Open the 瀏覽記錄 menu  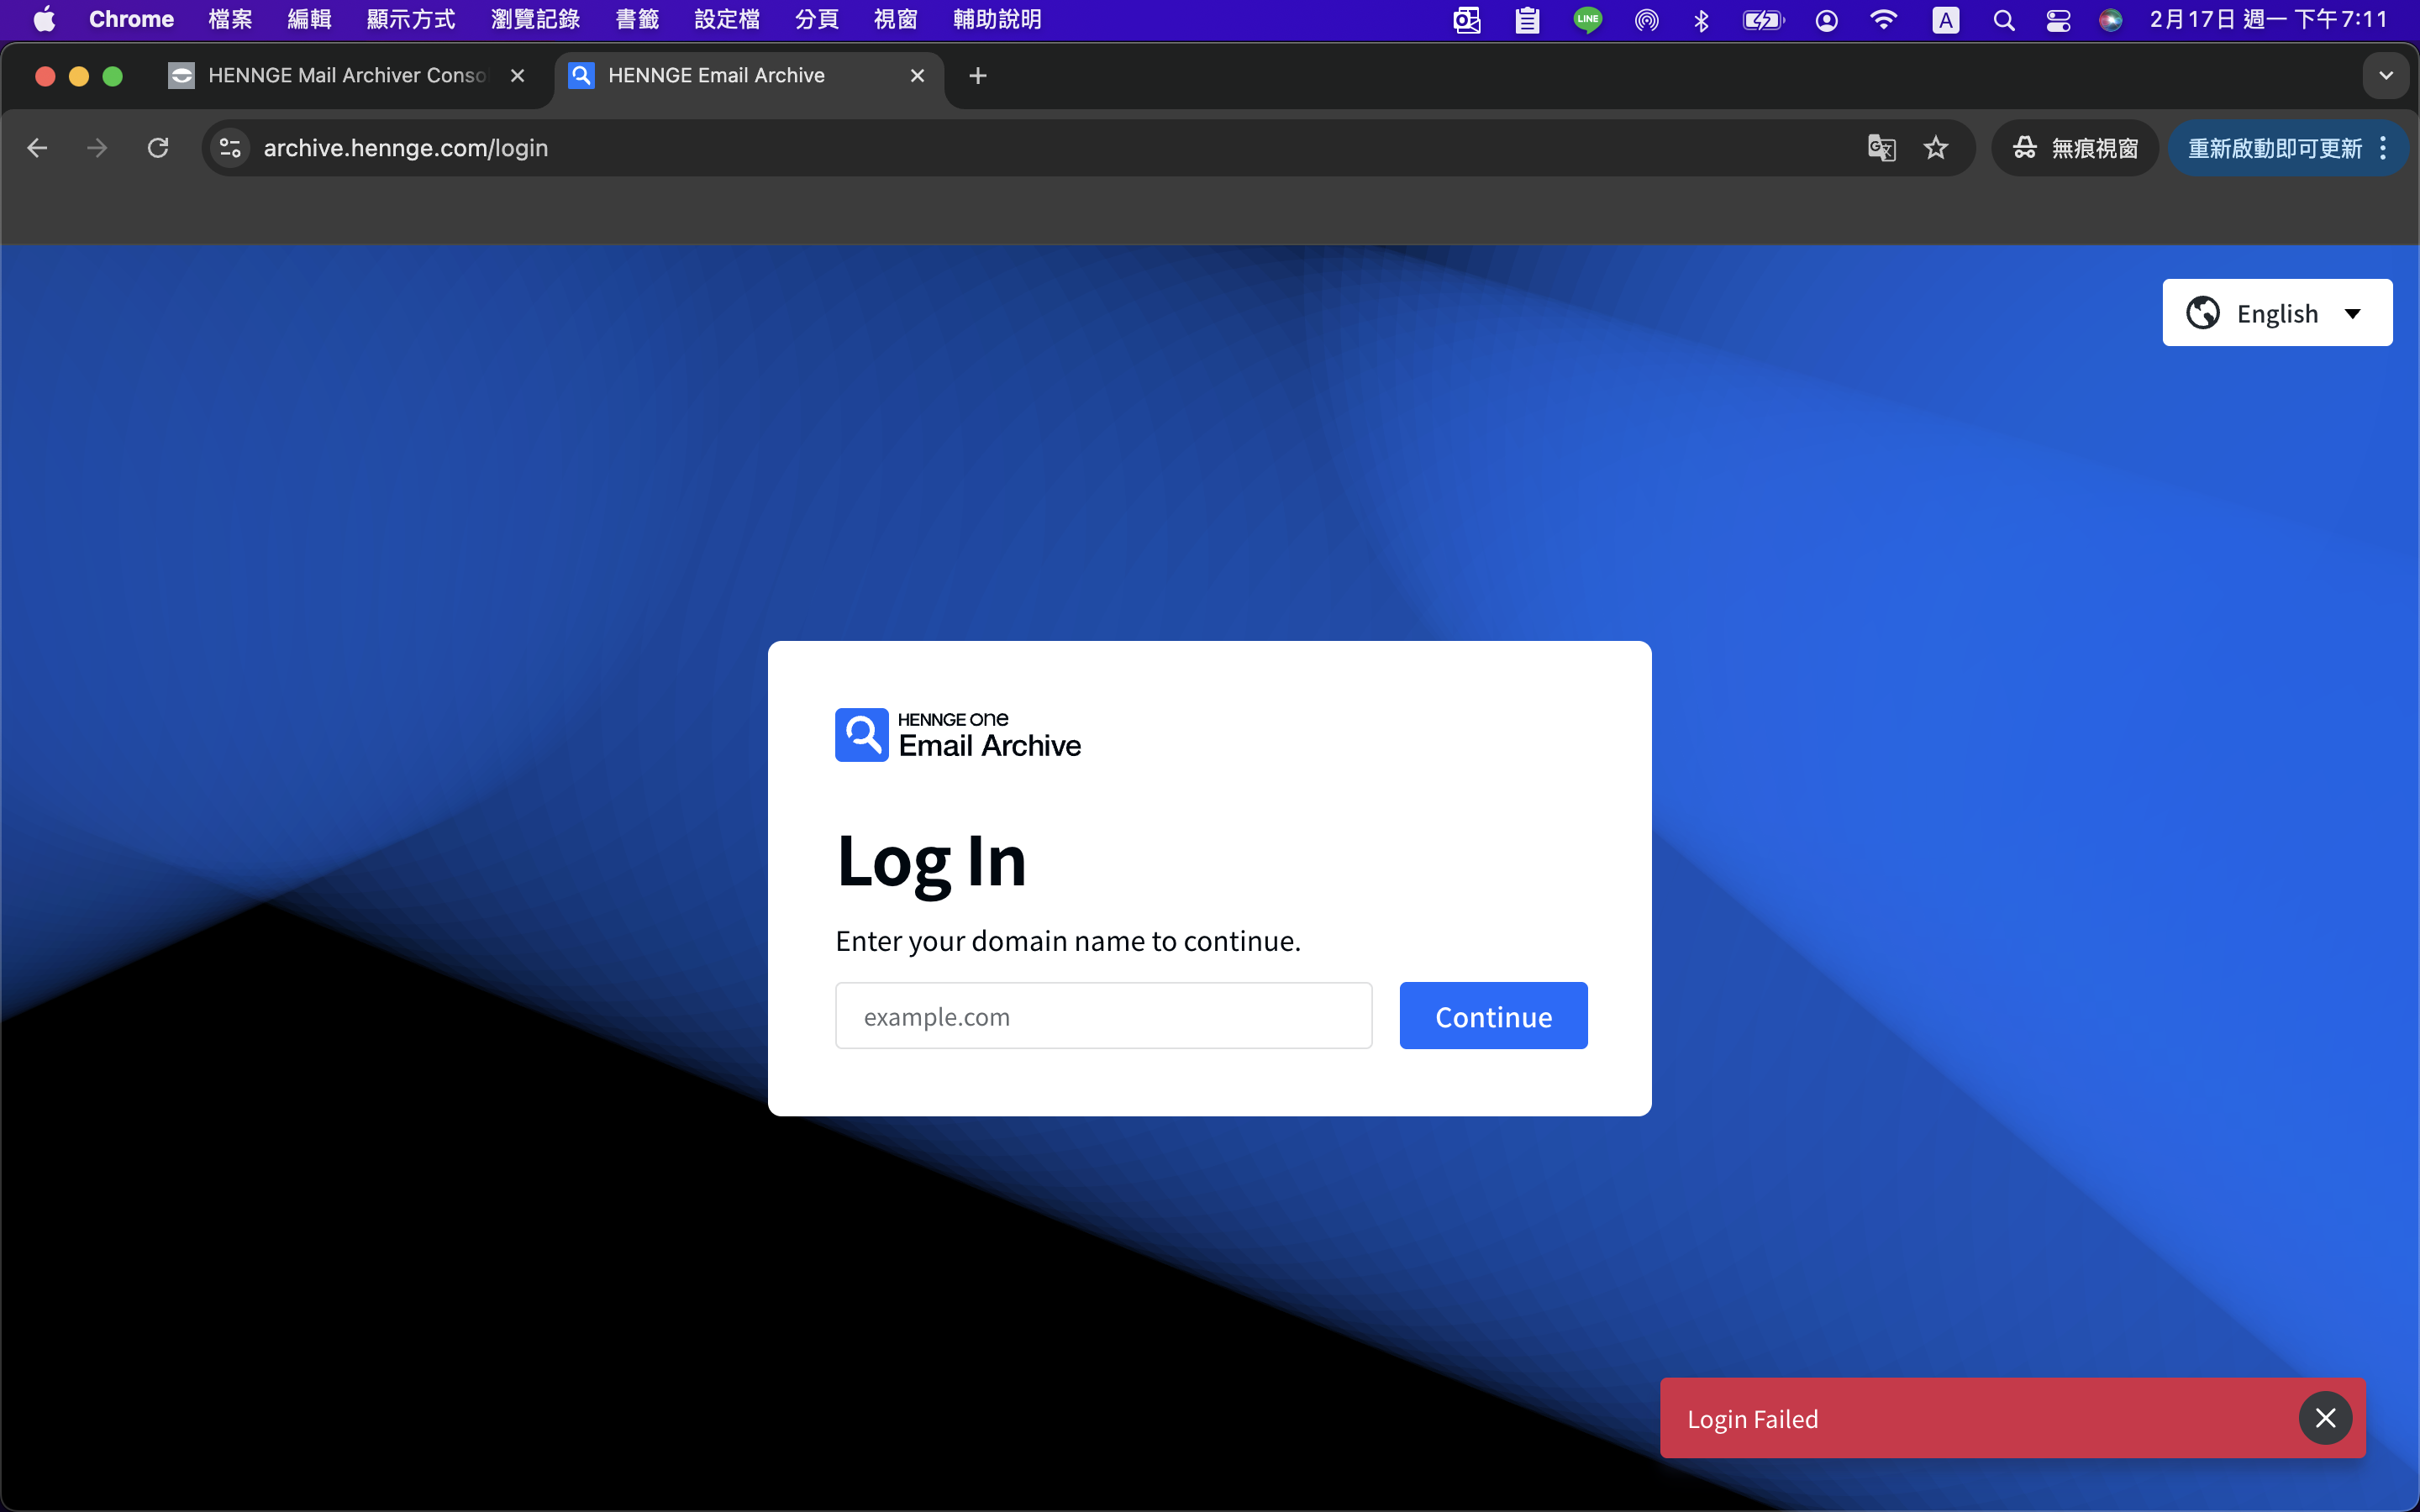pos(535,19)
